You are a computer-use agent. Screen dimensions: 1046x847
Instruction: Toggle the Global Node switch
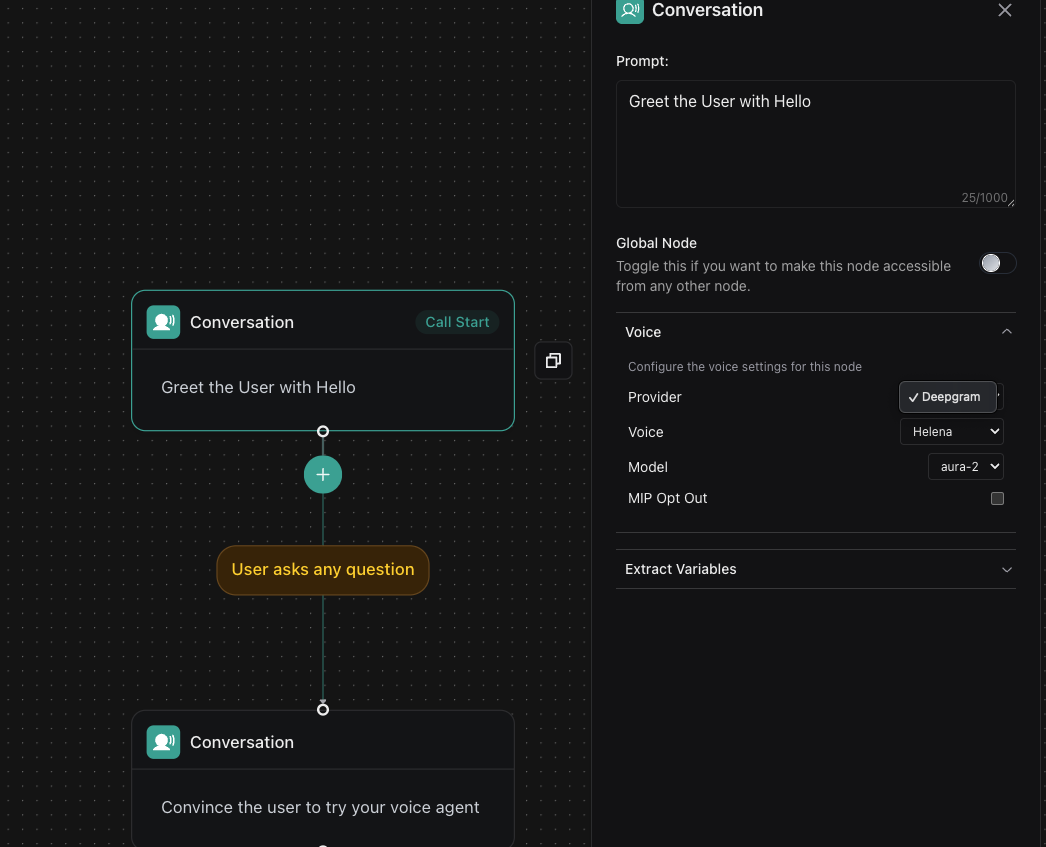point(997,263)
